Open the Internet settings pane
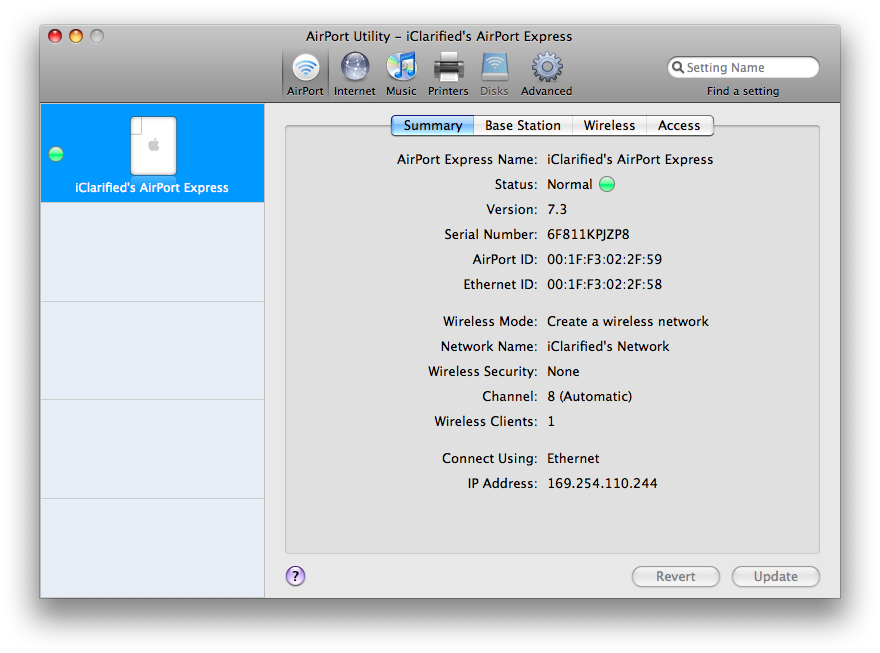The width and height of the screenshot is (880, 653). pos(354,68)
